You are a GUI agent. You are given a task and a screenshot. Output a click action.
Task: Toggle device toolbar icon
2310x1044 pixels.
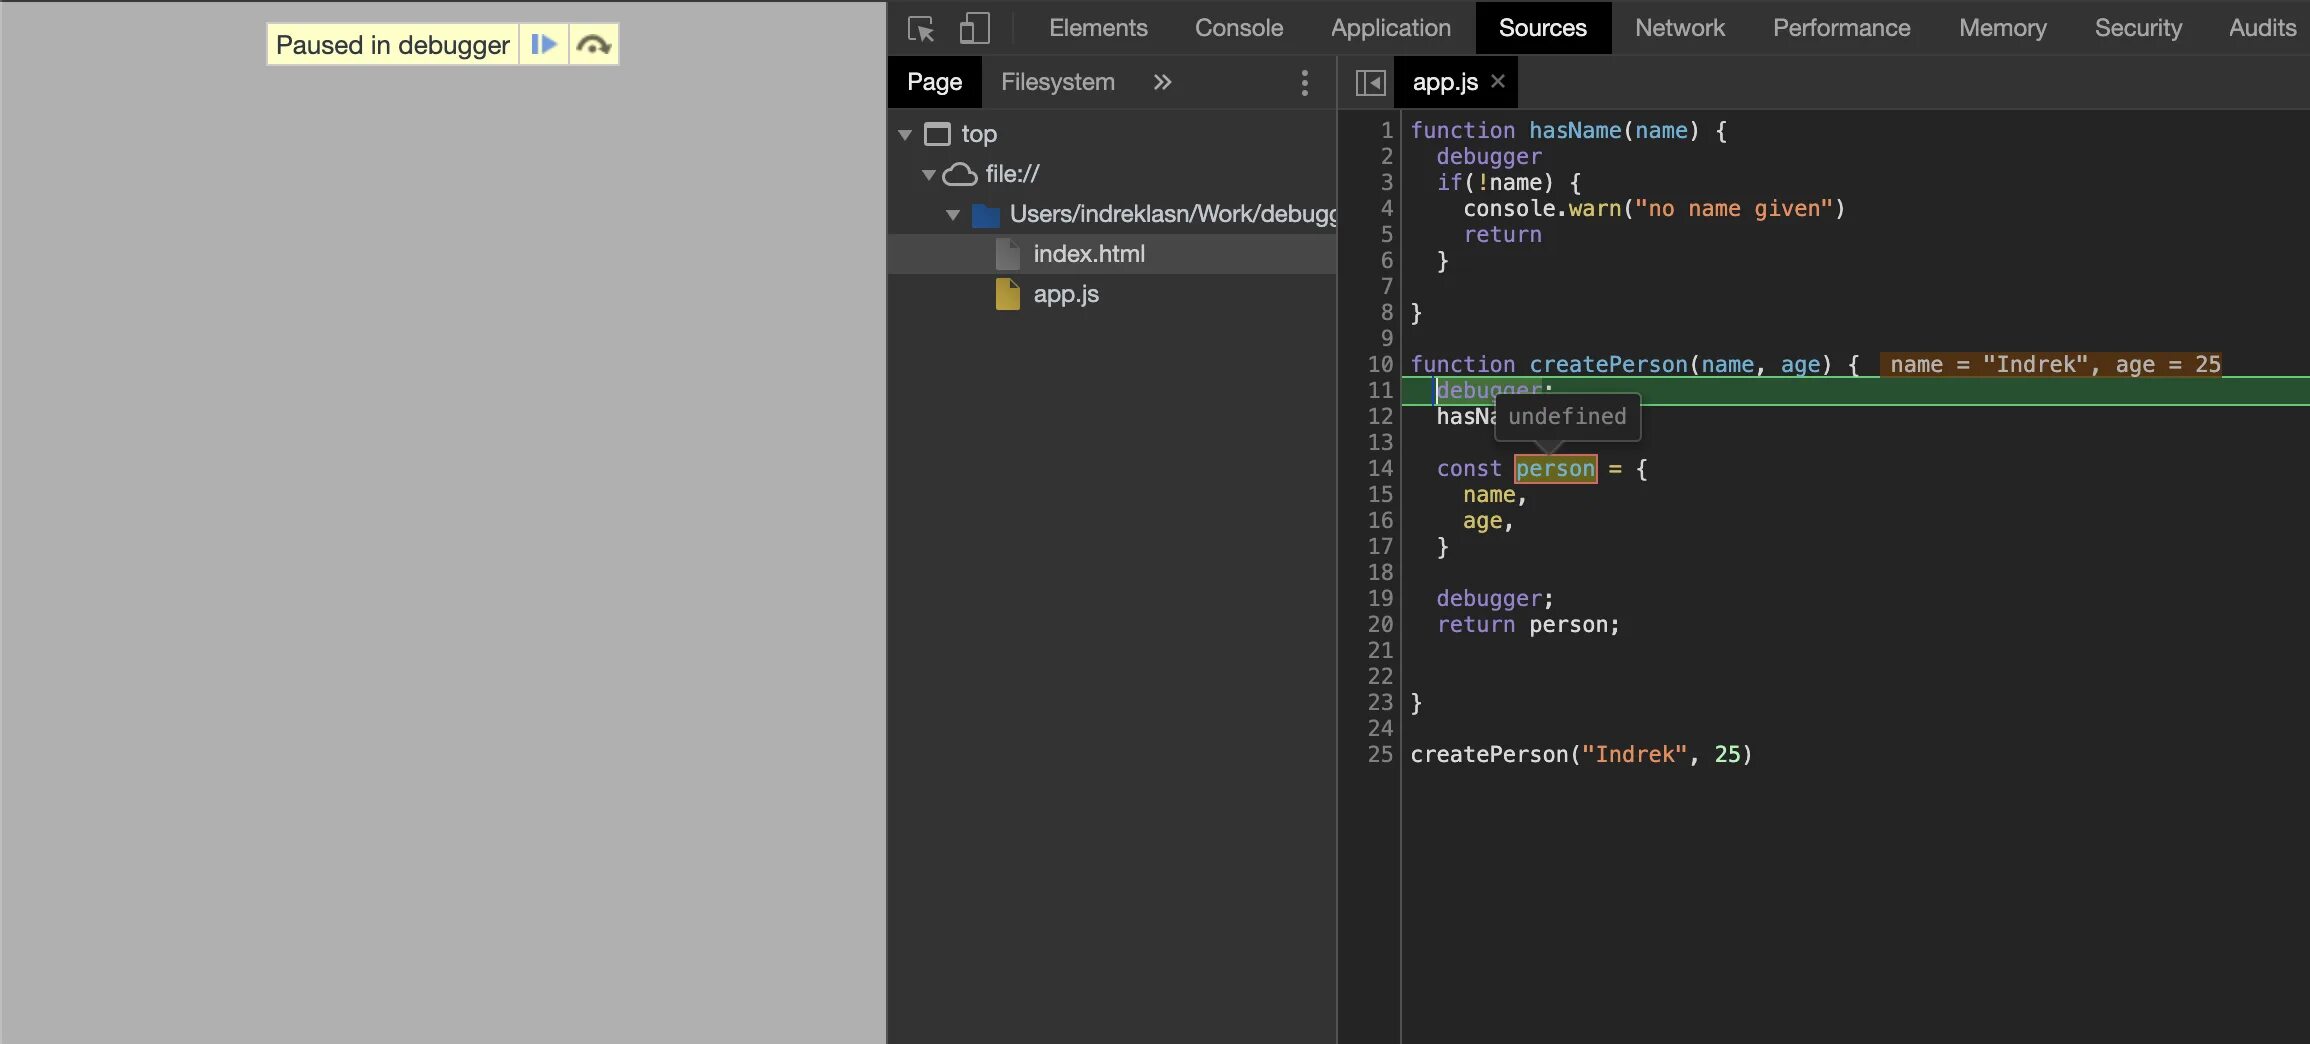974,28
